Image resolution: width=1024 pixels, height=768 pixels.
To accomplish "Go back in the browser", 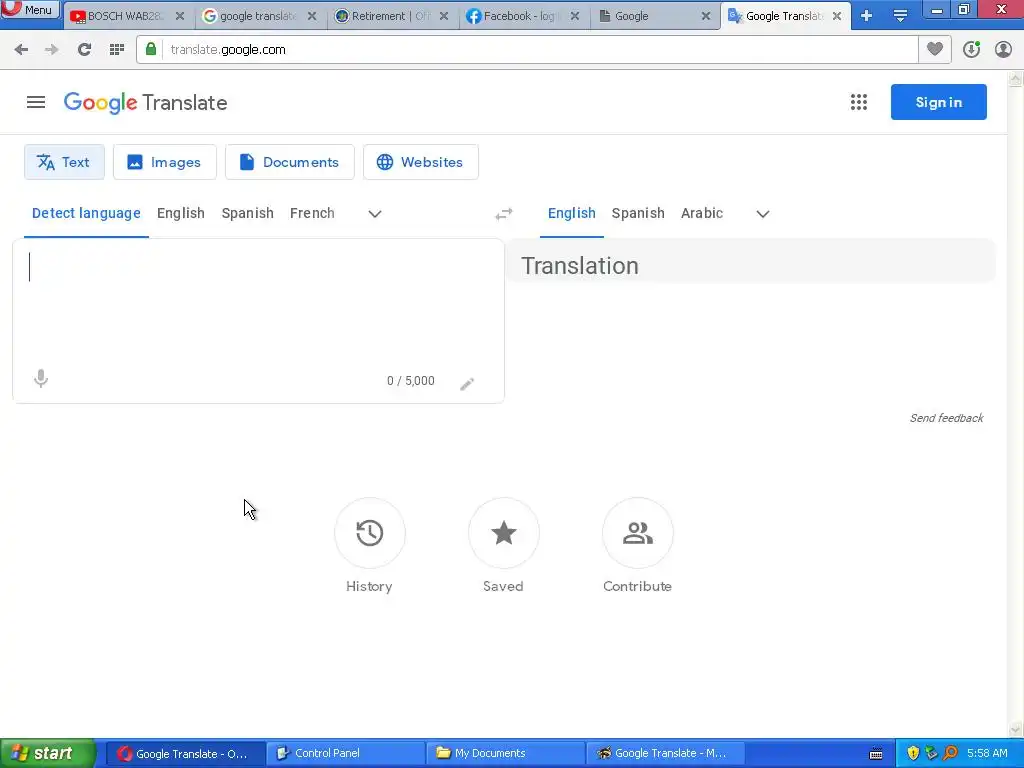I will 21,50.
